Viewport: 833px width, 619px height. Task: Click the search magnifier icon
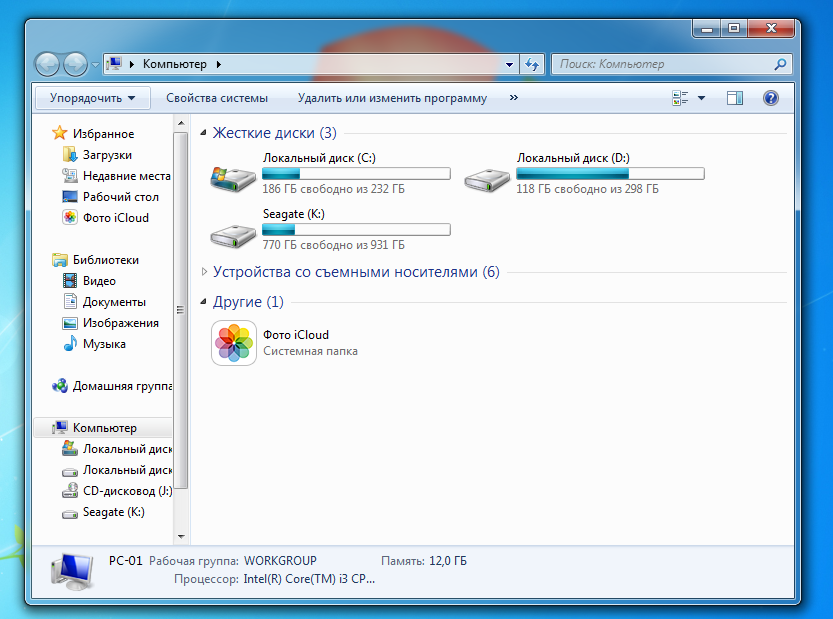(780, 64)
